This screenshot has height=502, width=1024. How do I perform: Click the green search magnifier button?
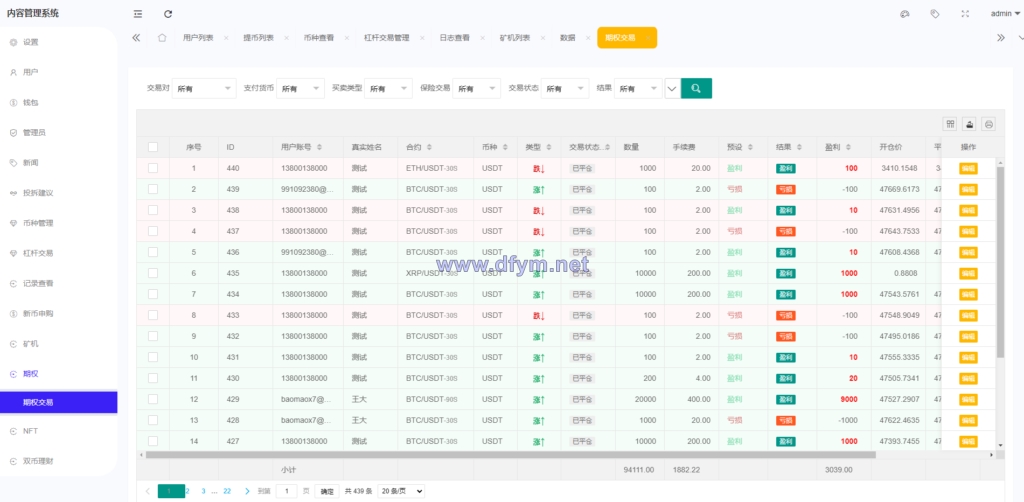point(696,88)
